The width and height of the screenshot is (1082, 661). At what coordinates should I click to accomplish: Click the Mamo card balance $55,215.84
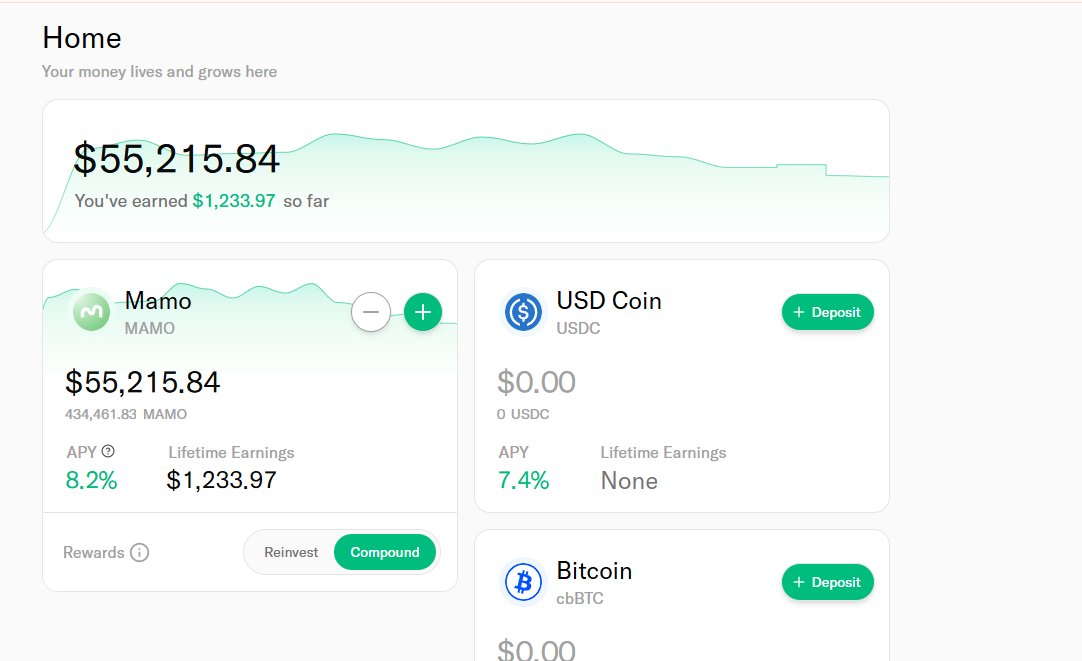(143, 382)
